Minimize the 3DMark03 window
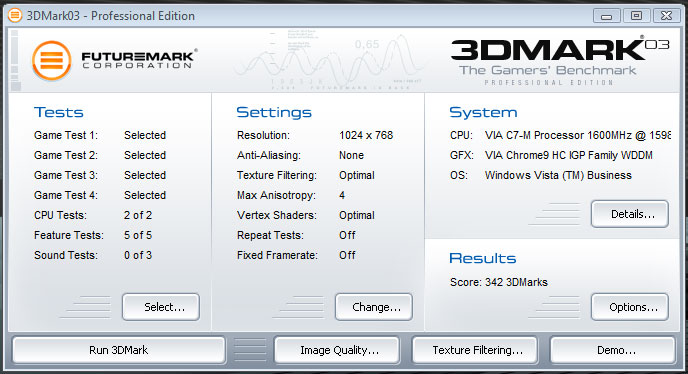 606,16
